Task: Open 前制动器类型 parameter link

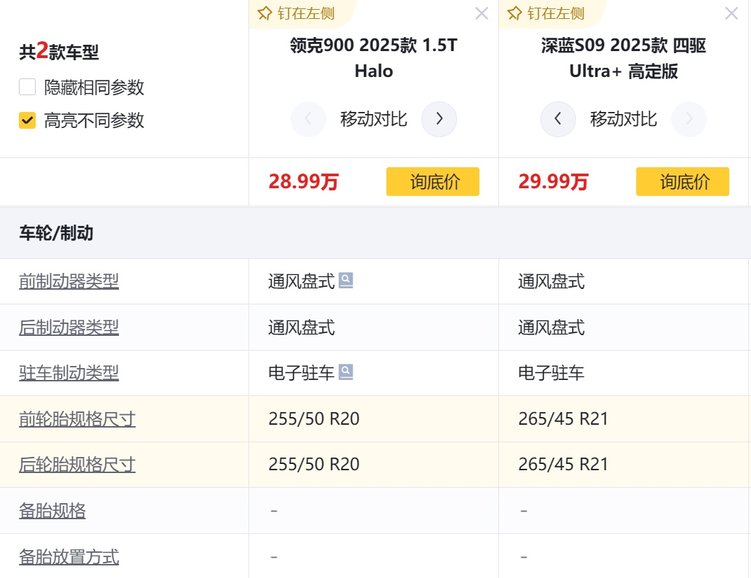Action: click(69, 281)
